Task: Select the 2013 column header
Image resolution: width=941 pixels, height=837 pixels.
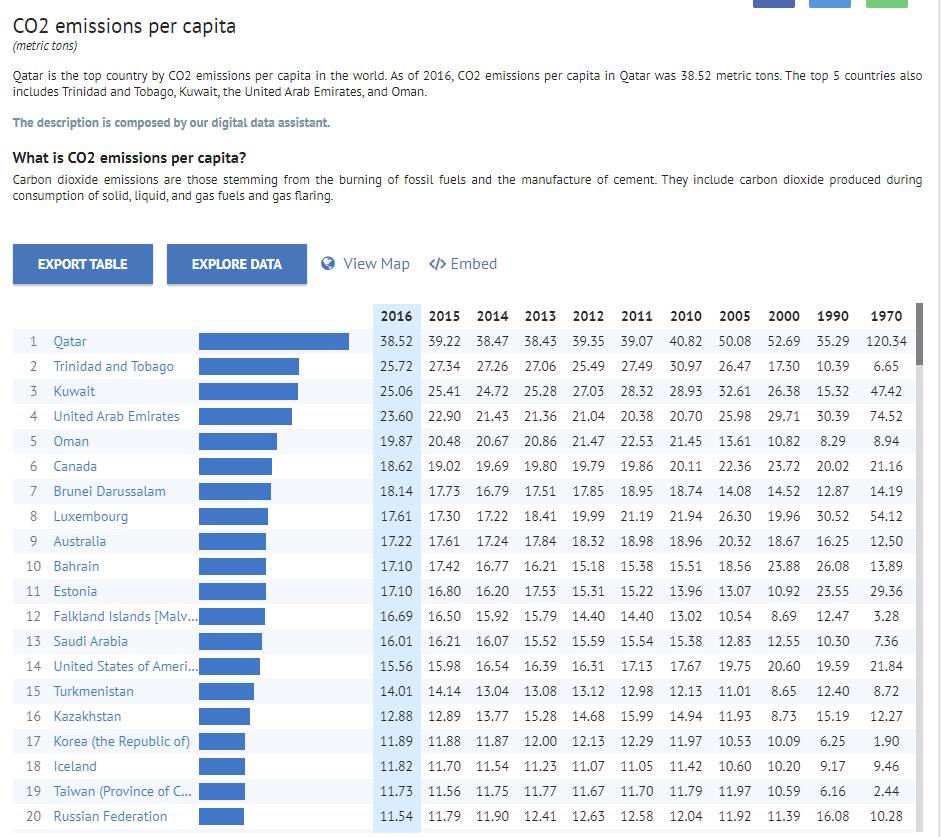Action: (540, 316)
